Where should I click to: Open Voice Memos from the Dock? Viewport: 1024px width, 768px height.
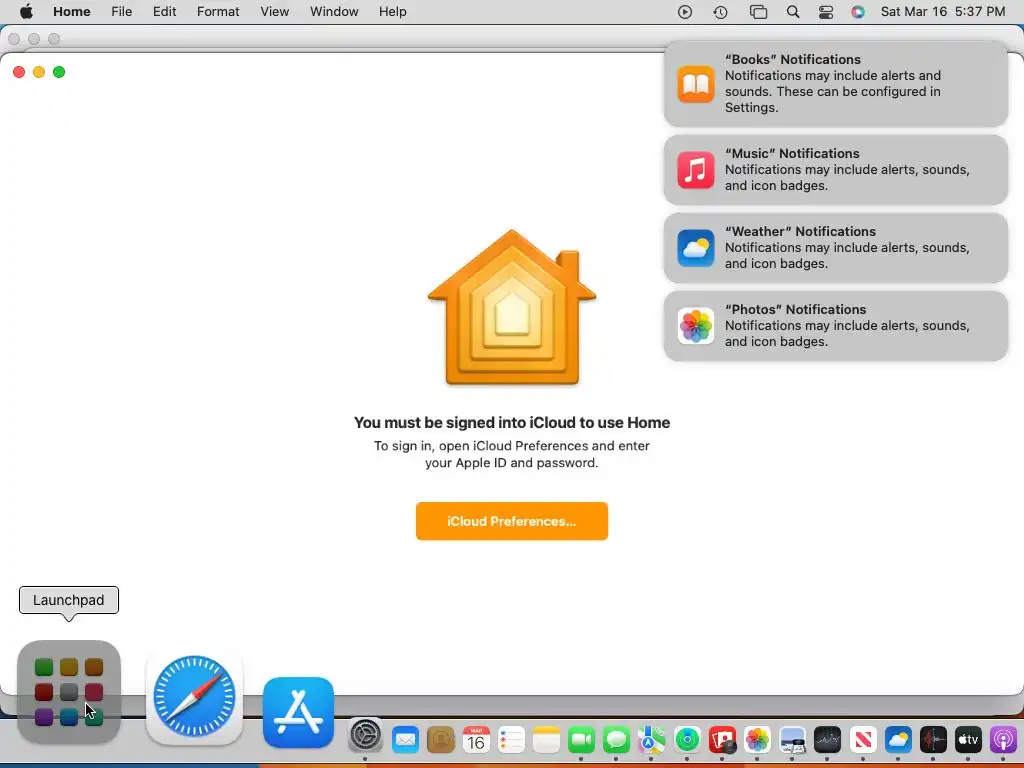click(x=933, y=740)
